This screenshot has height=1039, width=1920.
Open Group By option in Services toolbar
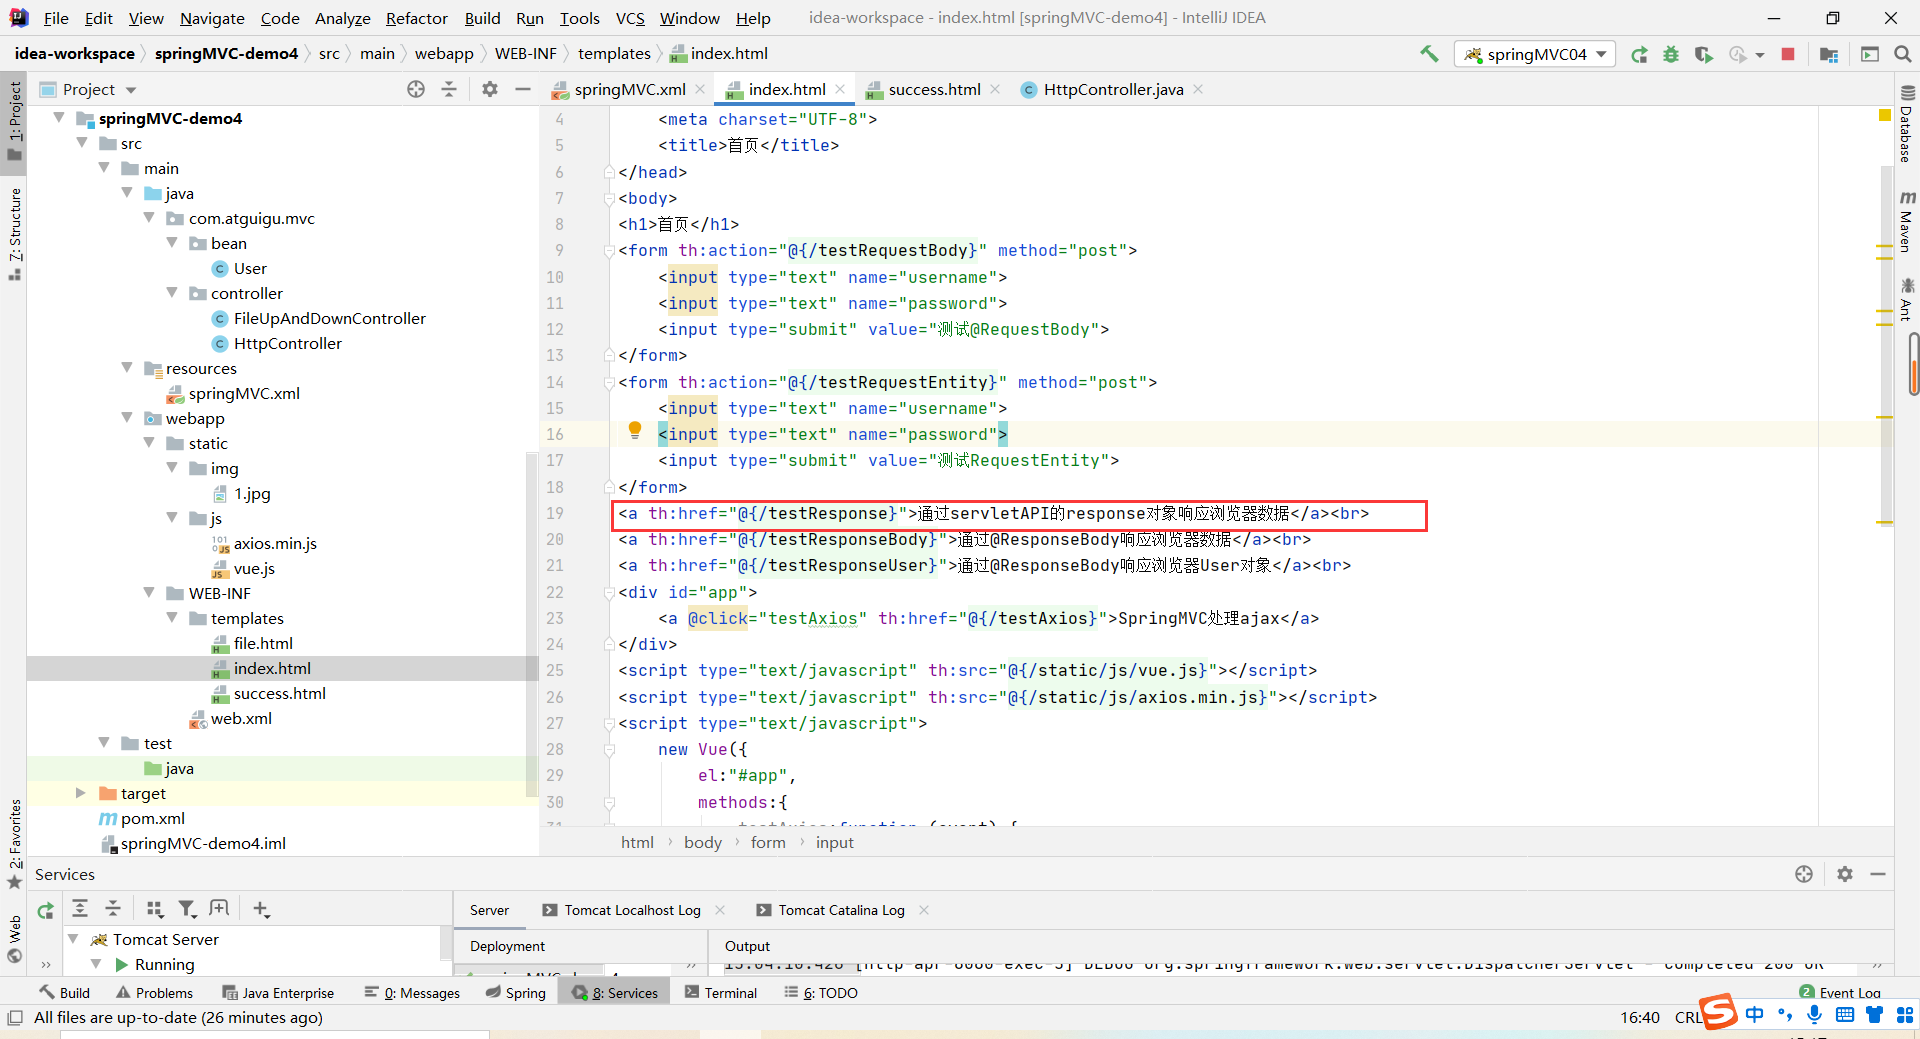coord(154,908)
